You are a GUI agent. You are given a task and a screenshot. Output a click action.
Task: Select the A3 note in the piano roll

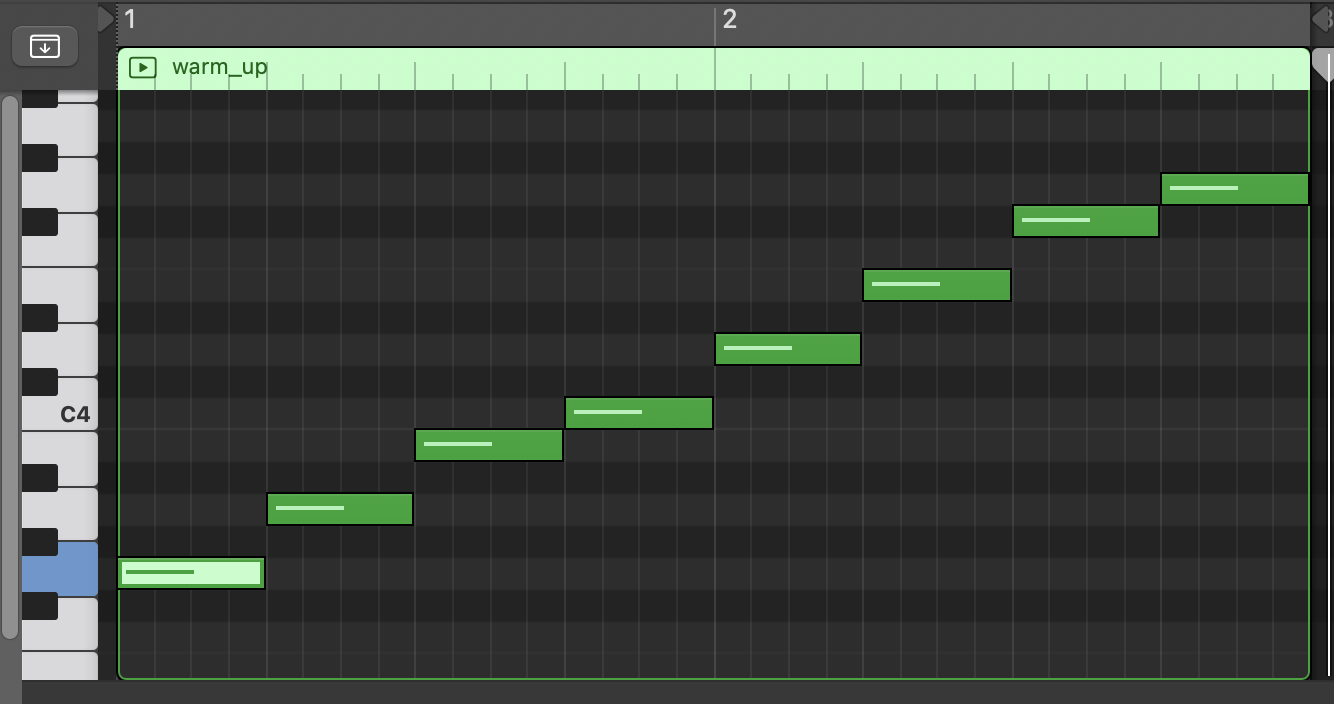(340, 509)
